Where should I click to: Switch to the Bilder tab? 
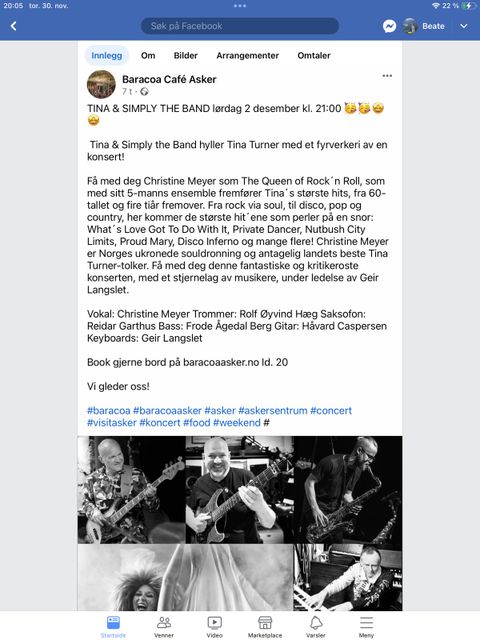(x=186, y=56)
